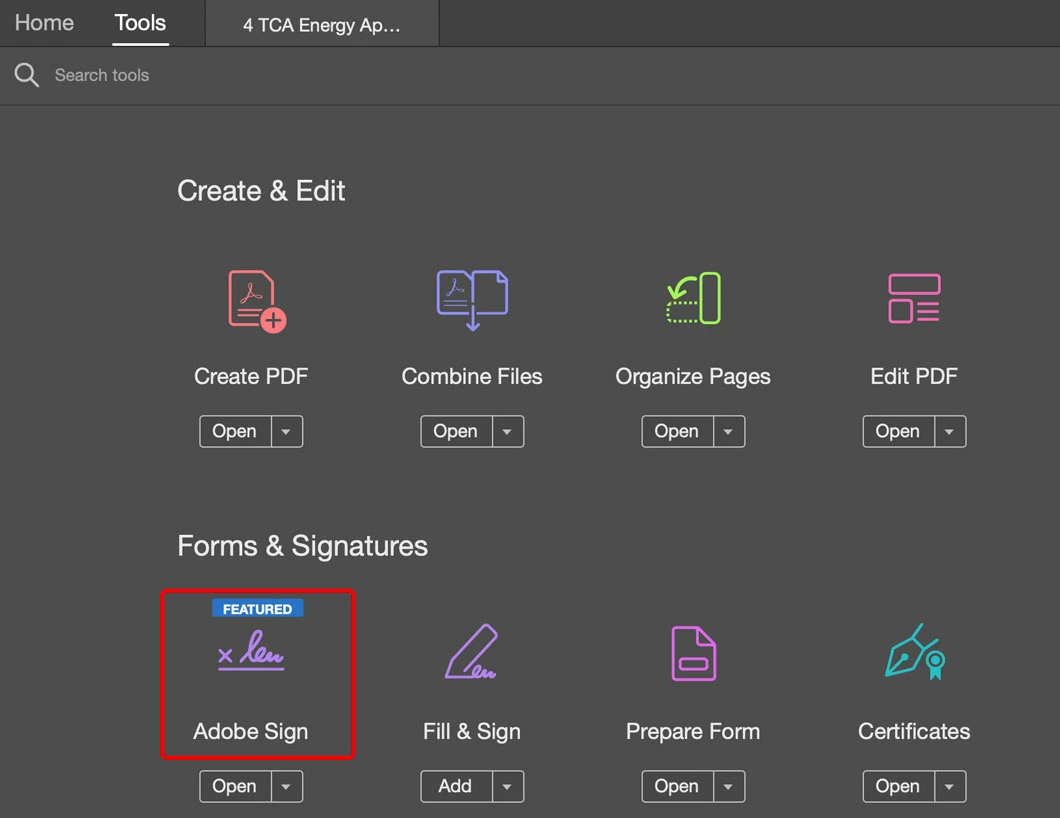This screenshot has height=818, width=1060.
Task: Expand dropdown arrow next to Combine Files Open
Action: point(508,431)
